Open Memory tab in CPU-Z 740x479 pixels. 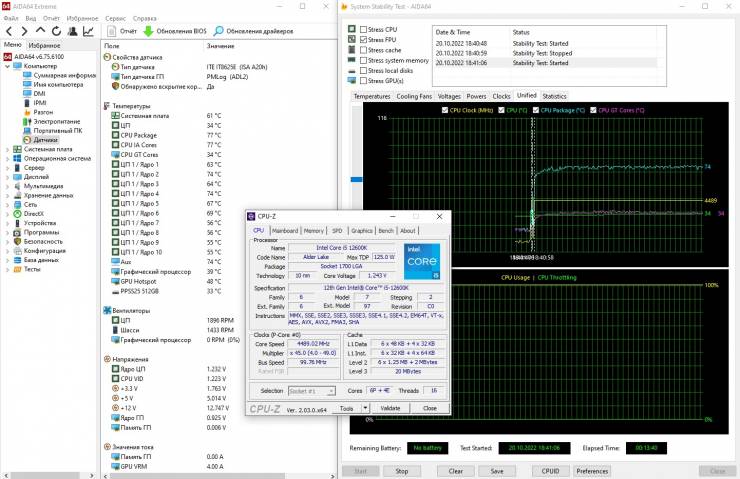point(313,231)
